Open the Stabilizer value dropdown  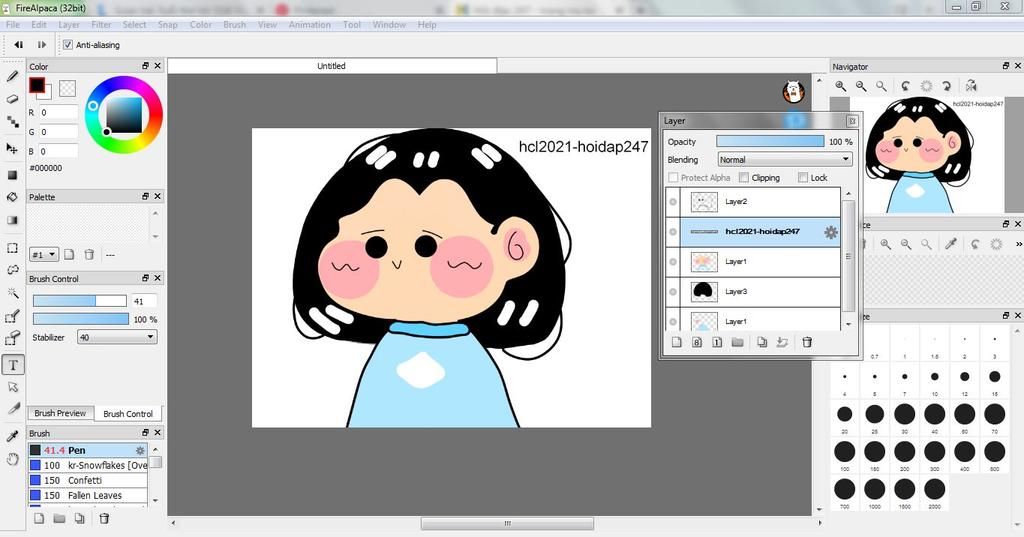tap(117, 337)
